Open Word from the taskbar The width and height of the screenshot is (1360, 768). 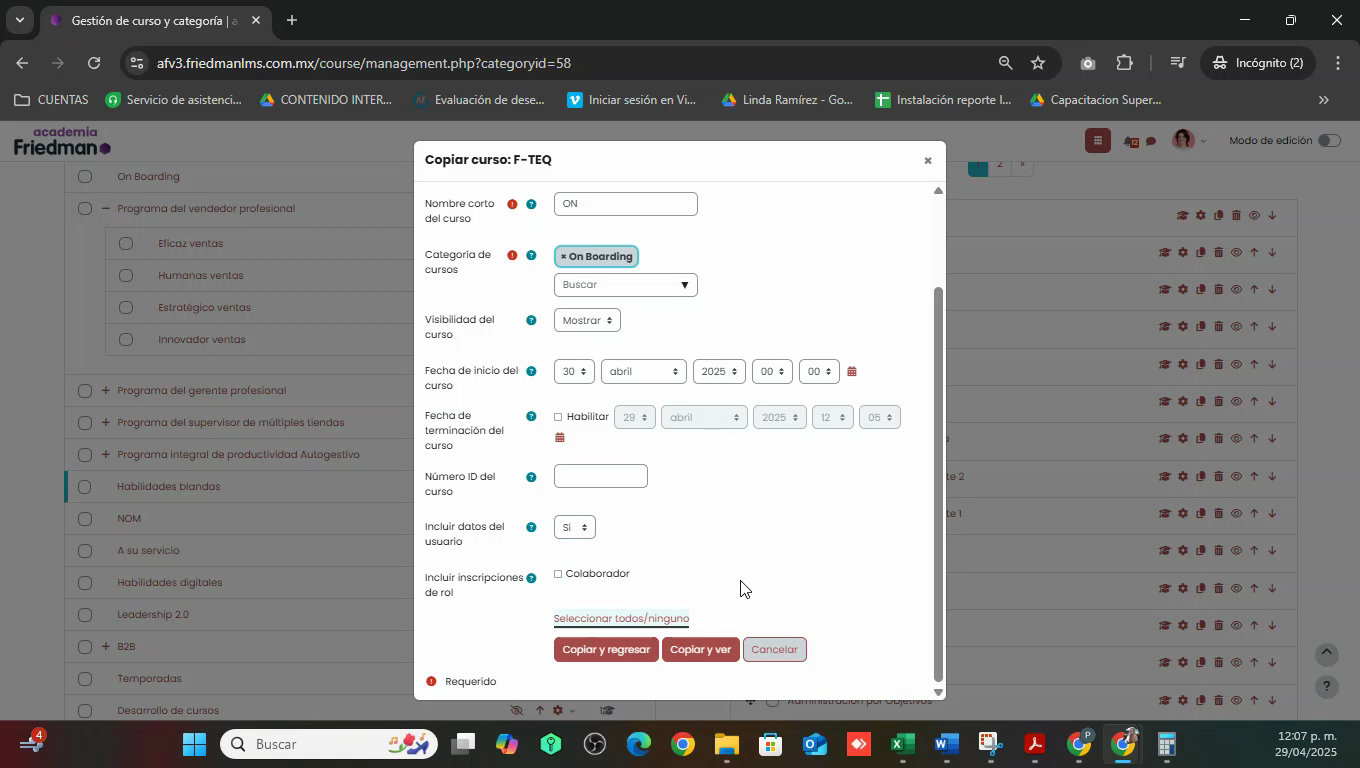[946, 745]
